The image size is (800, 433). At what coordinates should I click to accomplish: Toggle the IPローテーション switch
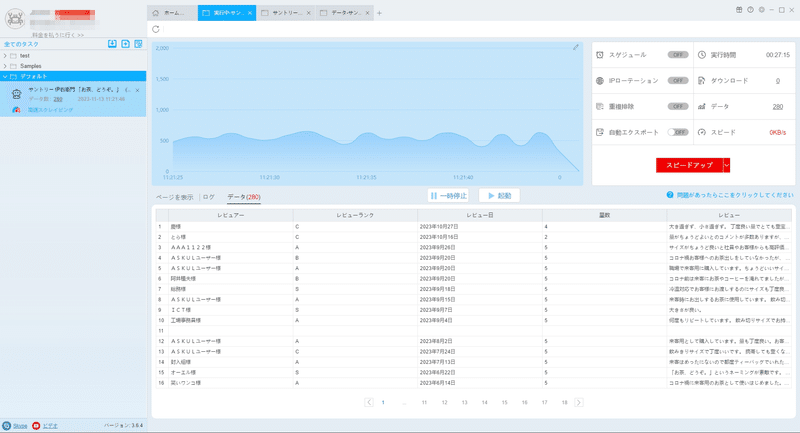(678, 81)
